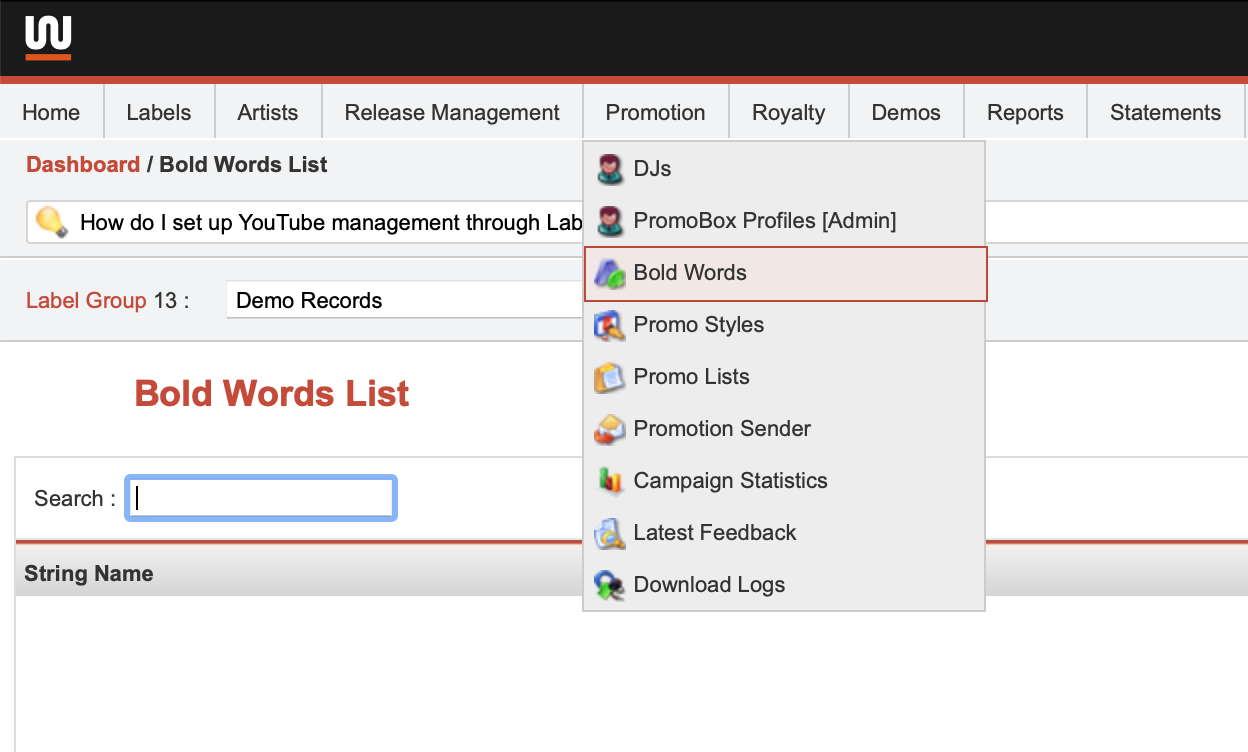Focus the Search text field
1248x752 pixels.
(261, 498)
